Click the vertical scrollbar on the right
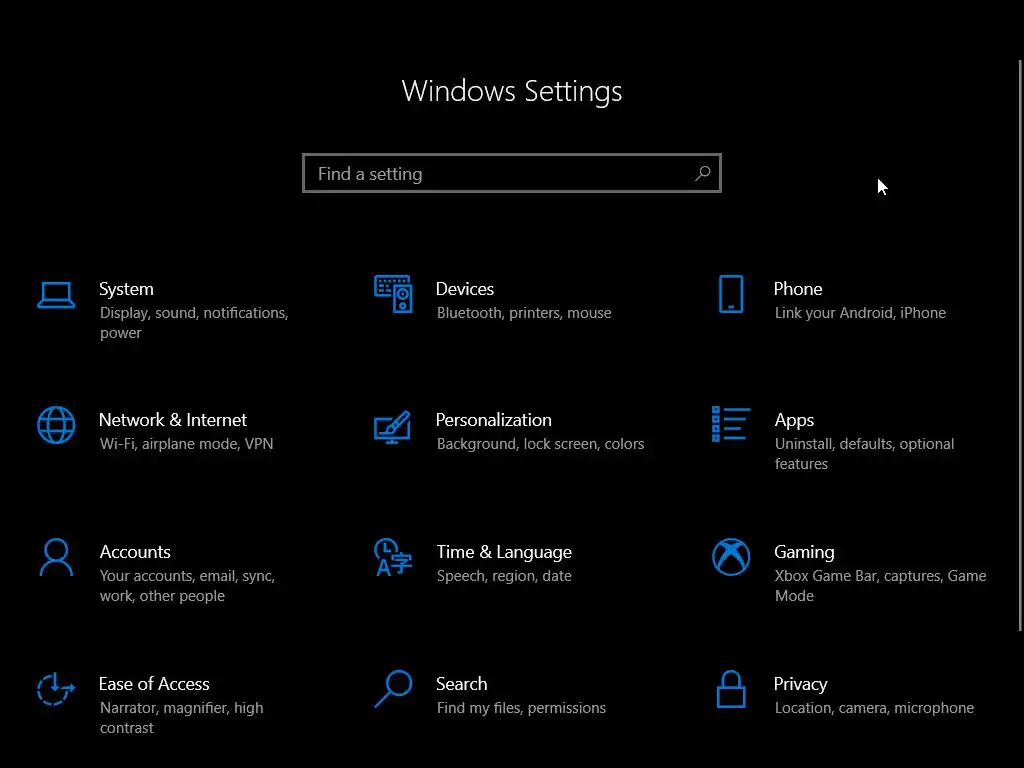1024x768 pixels. [x=1020, y=345]
